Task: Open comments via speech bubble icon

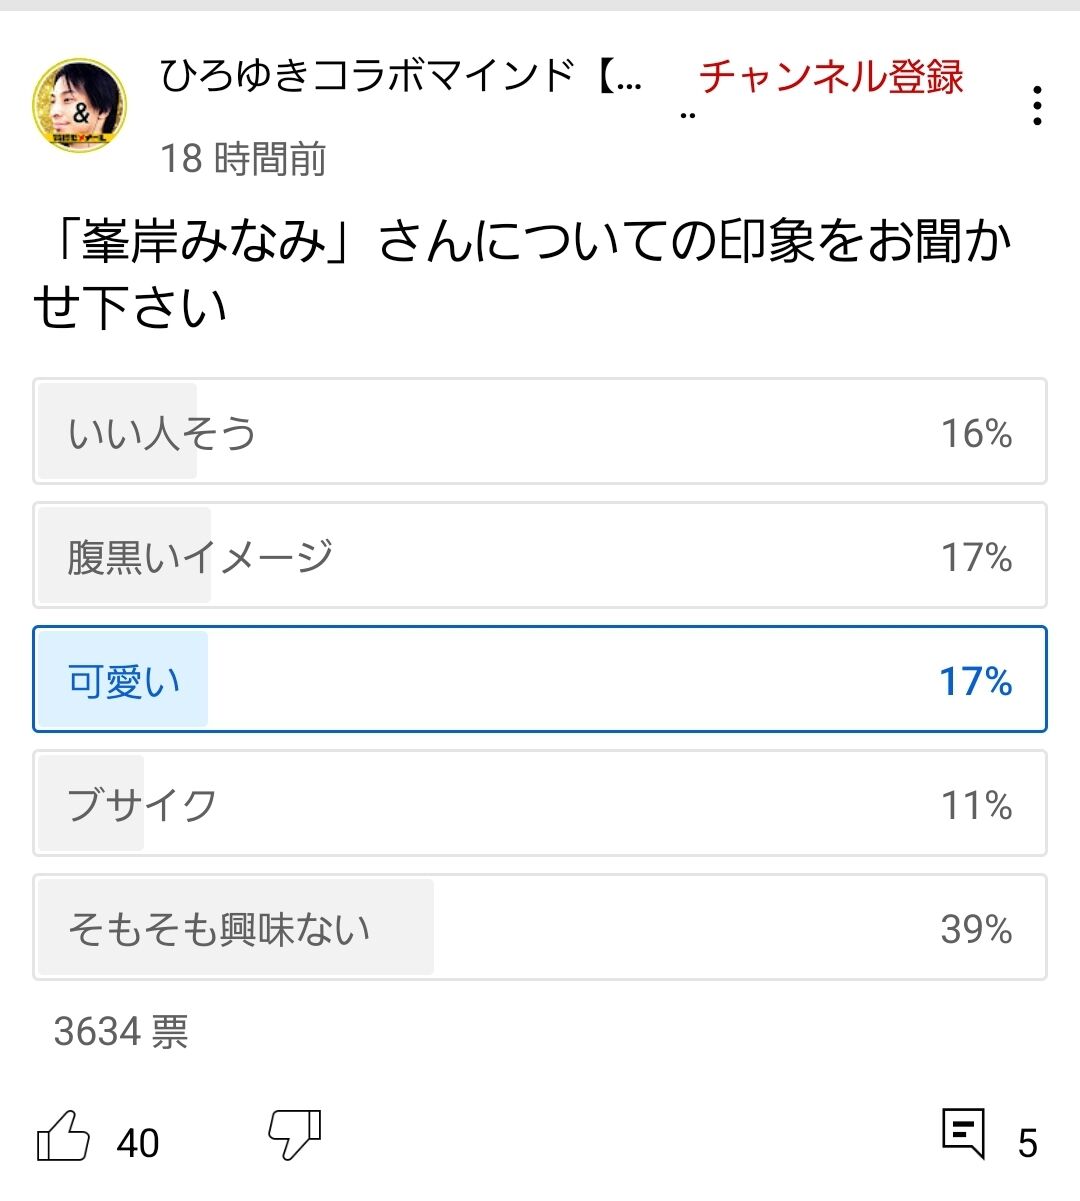Action: tap(964, 1133)
